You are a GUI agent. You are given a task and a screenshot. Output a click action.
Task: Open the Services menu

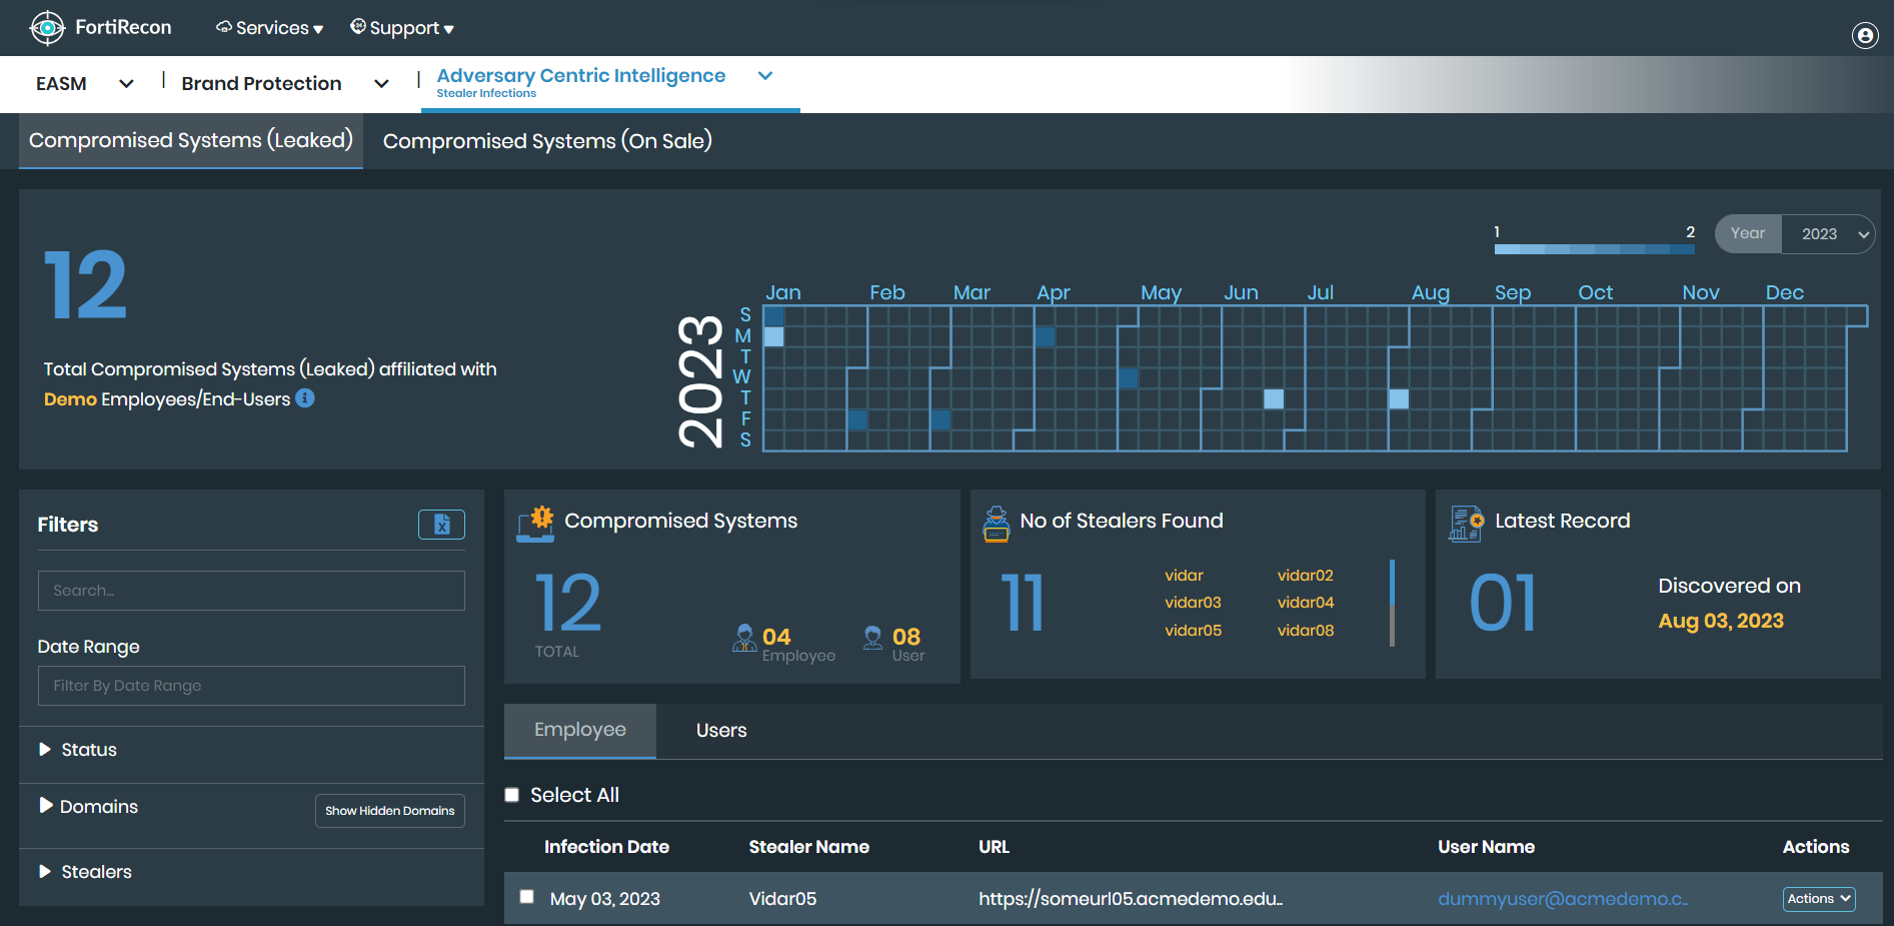pos(269,27)
